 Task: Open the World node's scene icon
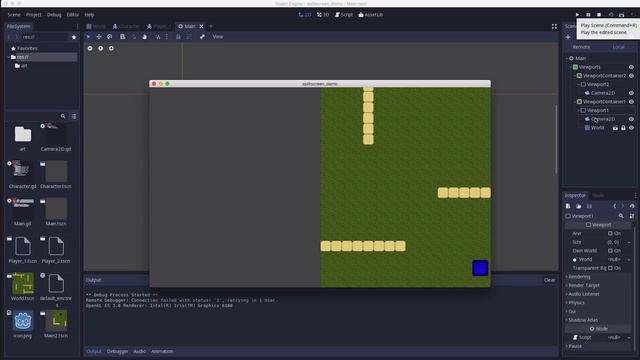(x=615, y=128)
